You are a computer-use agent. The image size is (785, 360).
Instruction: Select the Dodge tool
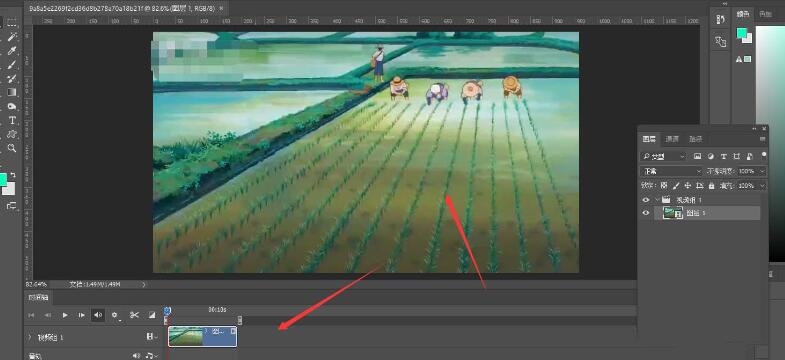pyautogui.click(x=12, y=107)
